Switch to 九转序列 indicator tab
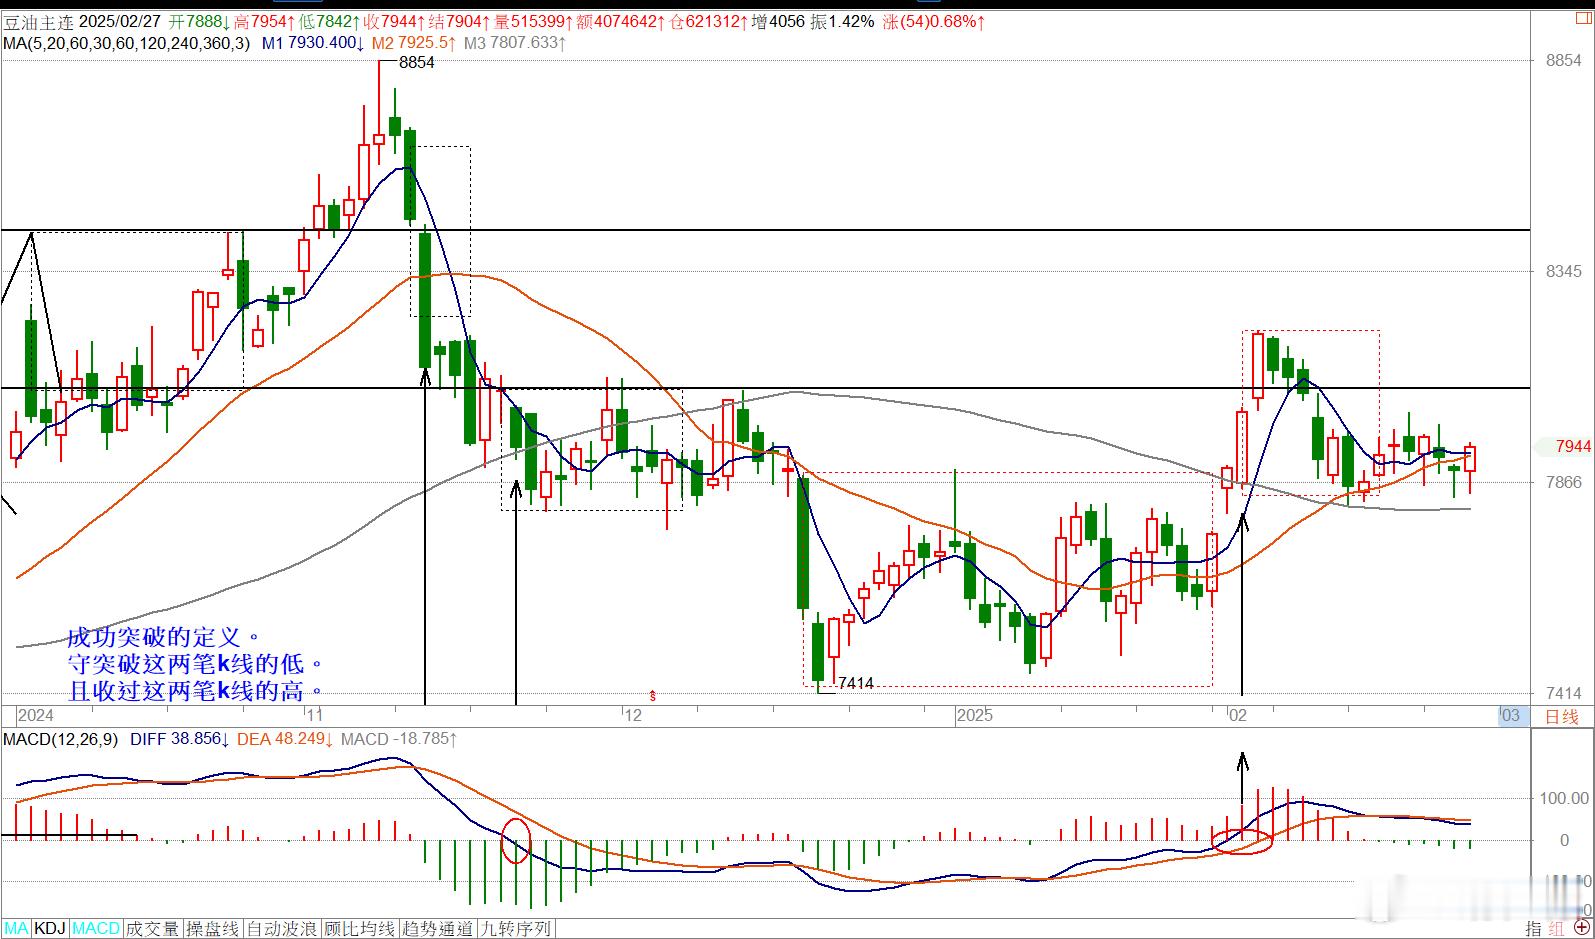Image resolution: width=1595 pixels, height=939 pixels. pyautogui.click(x=517, y=928)
